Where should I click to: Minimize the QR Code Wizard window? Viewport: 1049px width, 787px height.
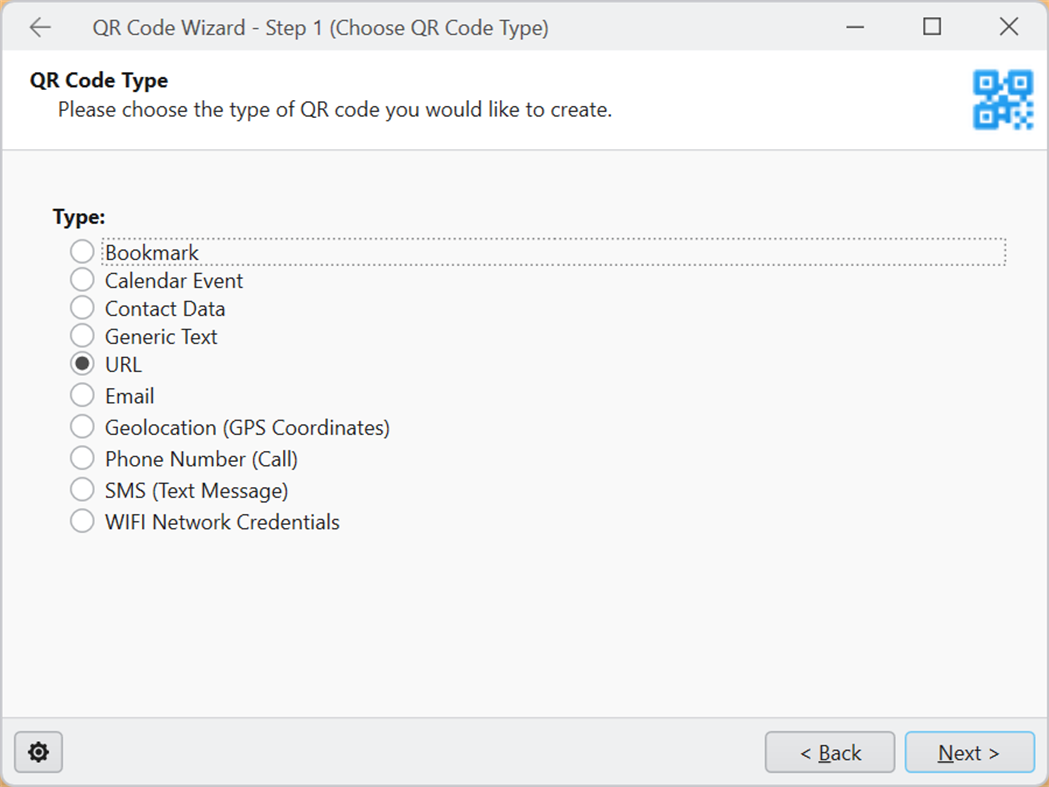(856, 27)
